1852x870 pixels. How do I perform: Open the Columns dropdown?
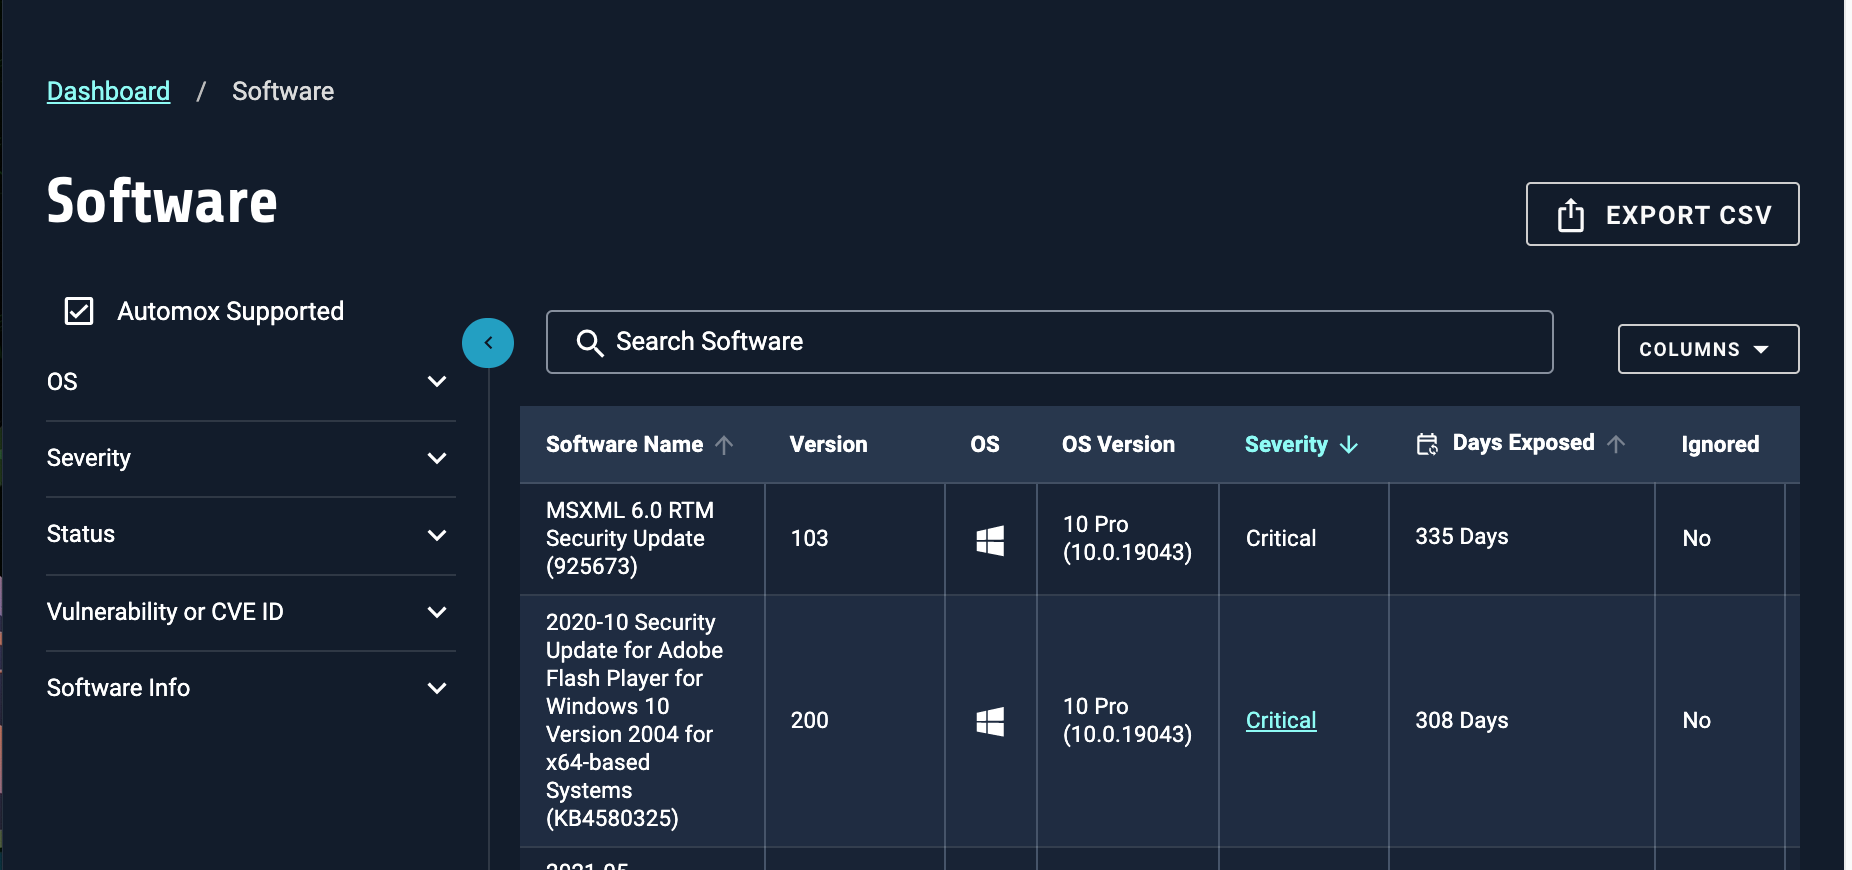pos(1708,349)
